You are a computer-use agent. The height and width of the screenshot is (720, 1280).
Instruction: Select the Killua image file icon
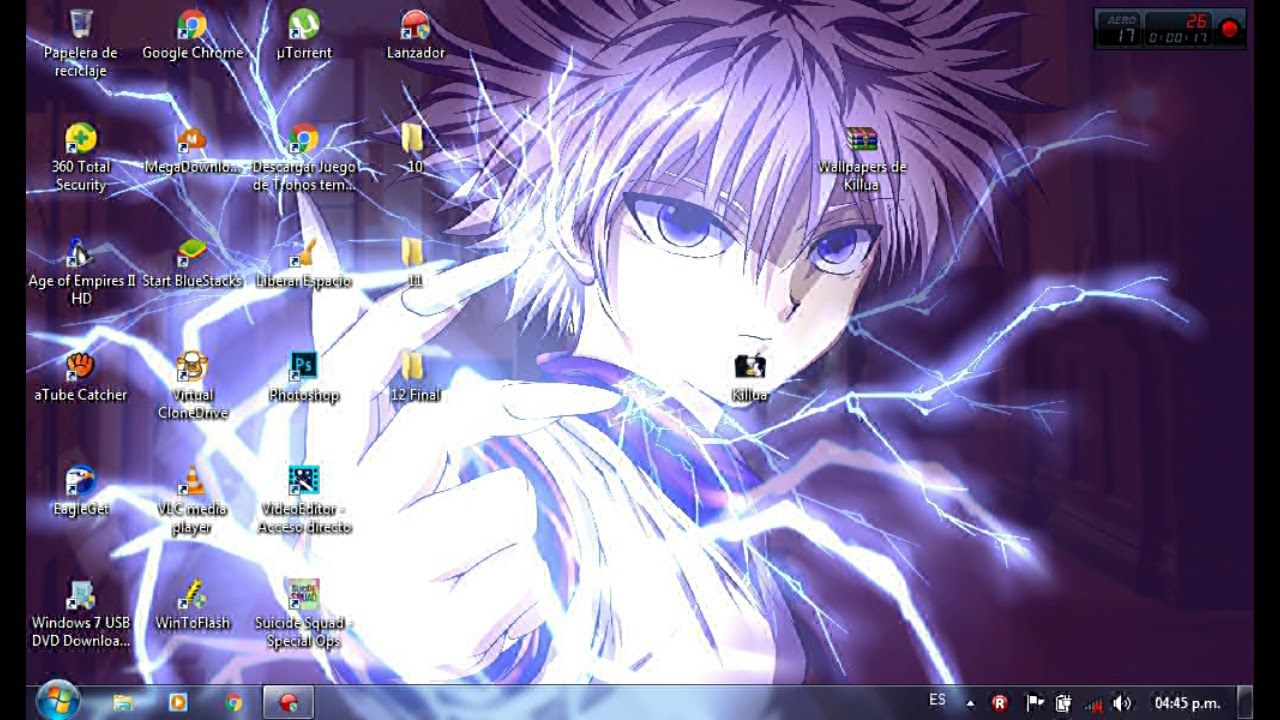point(749,377)
